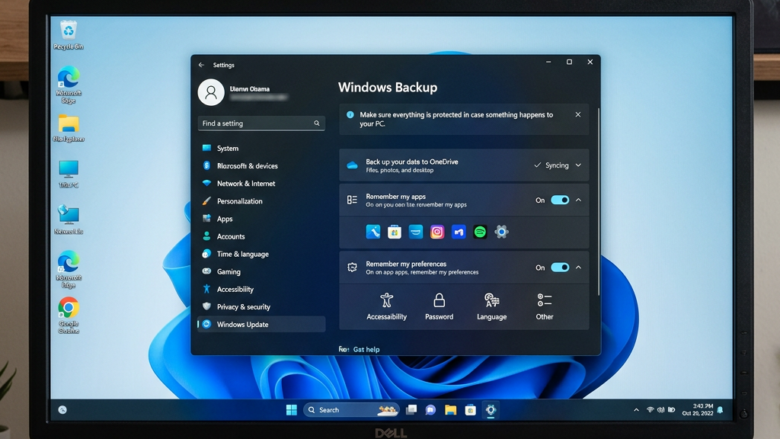
Task: Select the File Explorer folder desktop icon
Action: pos(68,128)
